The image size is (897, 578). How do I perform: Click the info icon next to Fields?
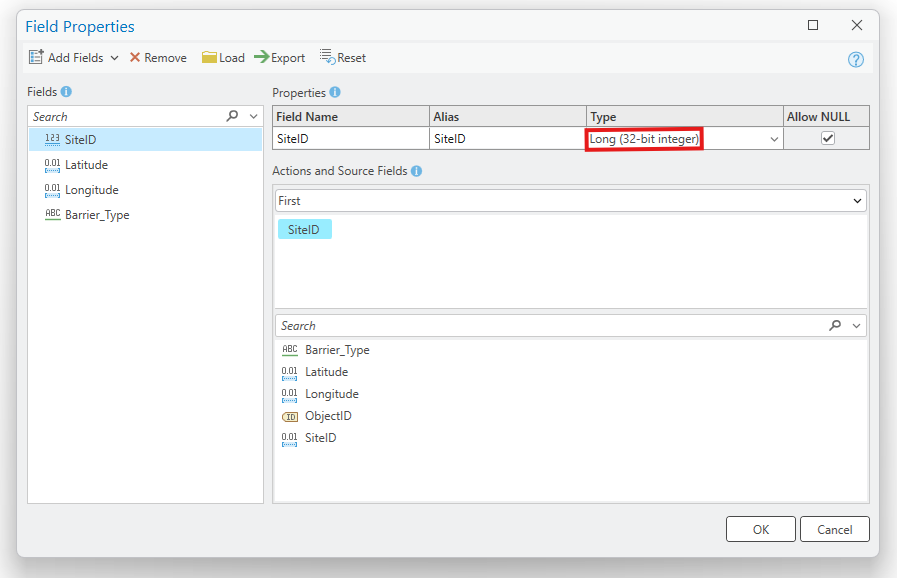pyautogui.click(x=66, y=91)
